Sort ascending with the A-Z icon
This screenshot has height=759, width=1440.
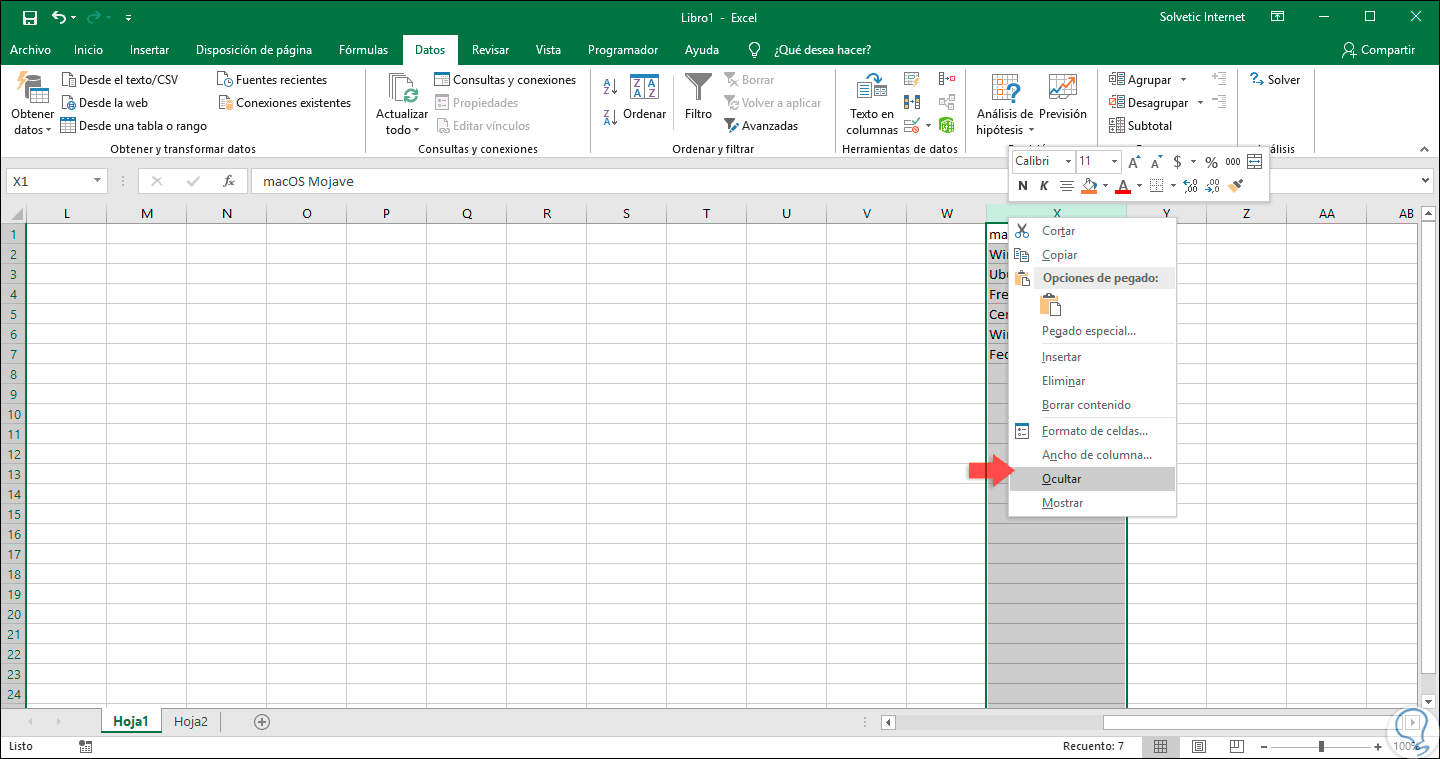click(610, 88)
